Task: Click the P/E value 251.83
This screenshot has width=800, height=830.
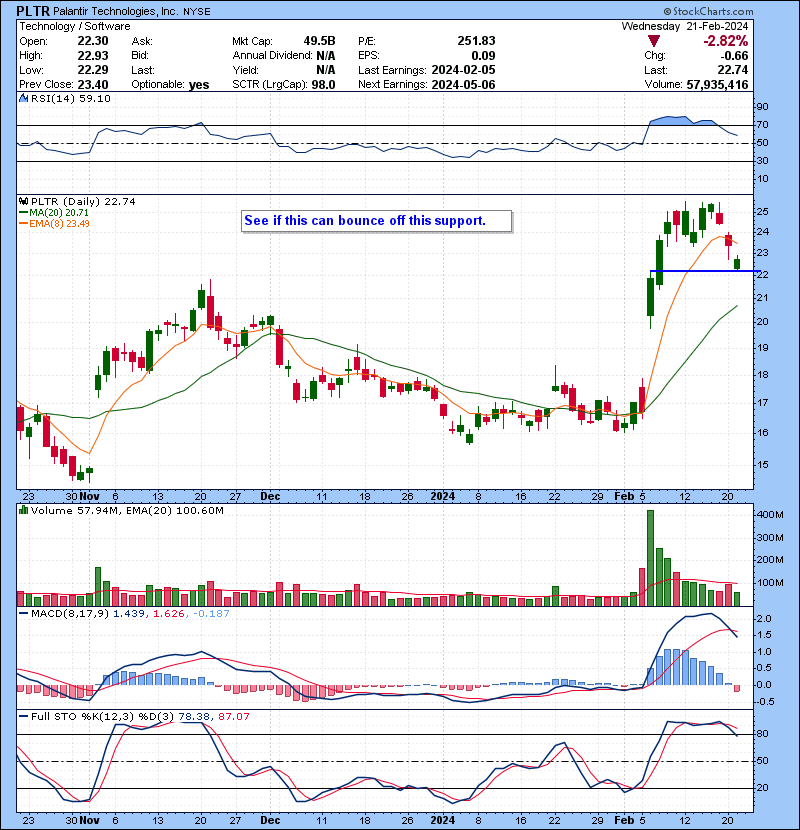Action: (477, 41)
